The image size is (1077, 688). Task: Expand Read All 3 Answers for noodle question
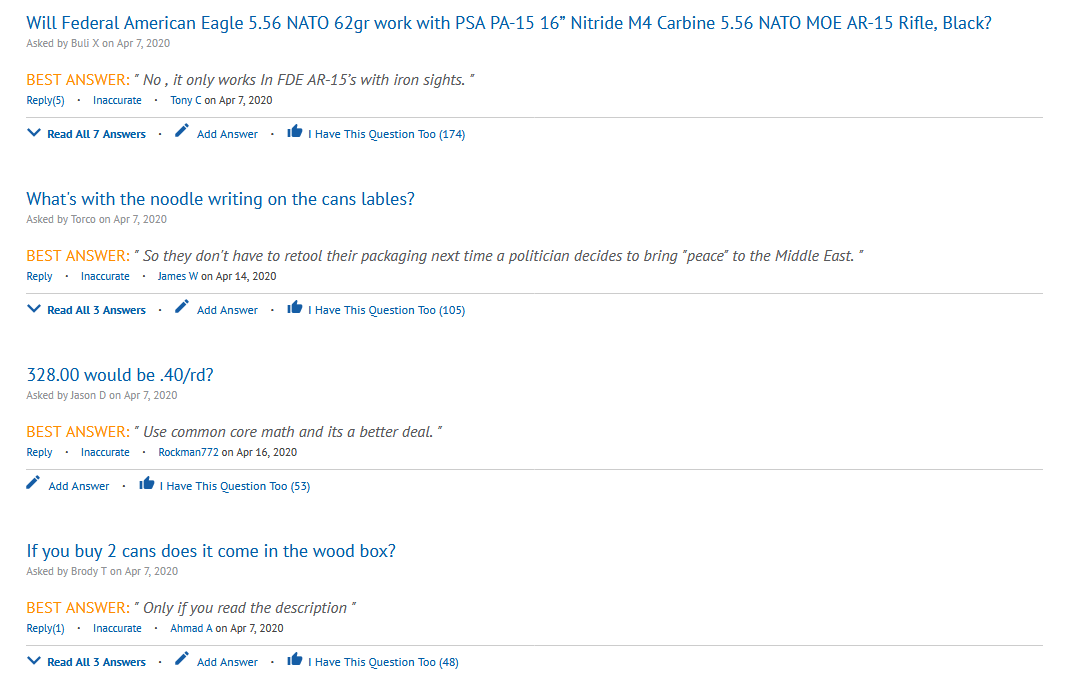pos(34,308)
